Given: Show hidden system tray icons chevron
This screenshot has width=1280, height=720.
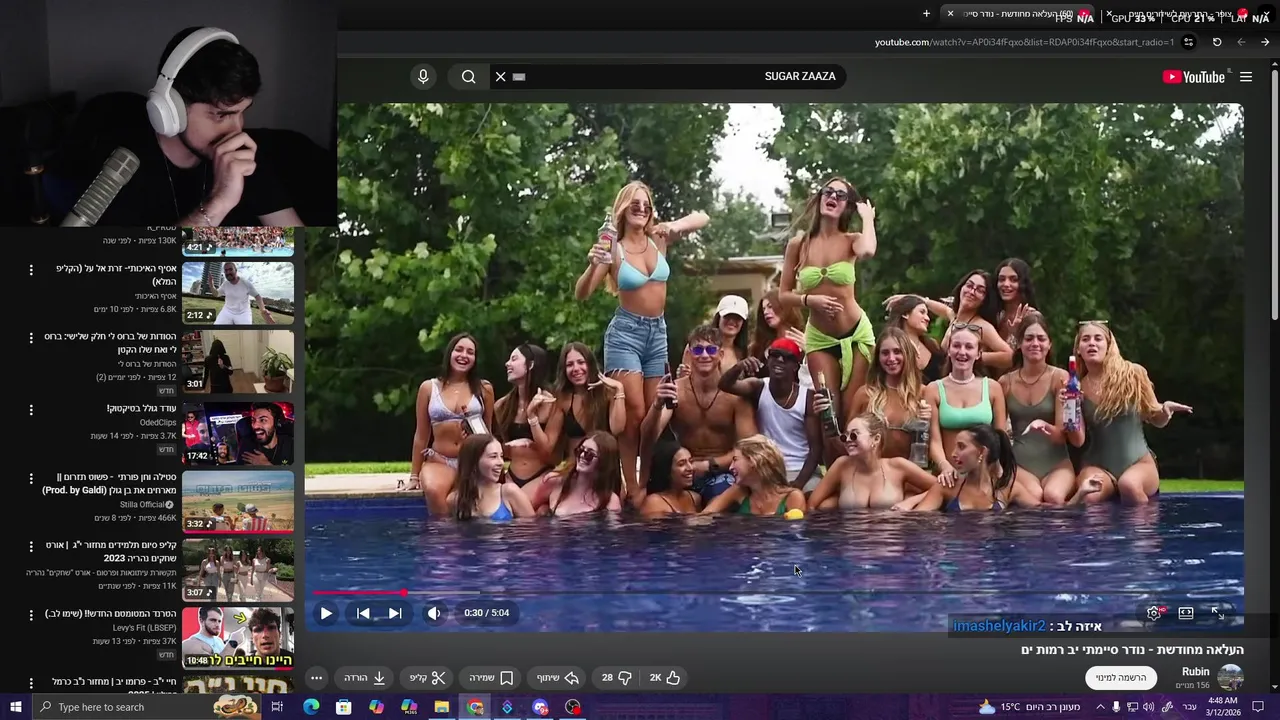Looking at the screenshot, I should coord(1100,707).
